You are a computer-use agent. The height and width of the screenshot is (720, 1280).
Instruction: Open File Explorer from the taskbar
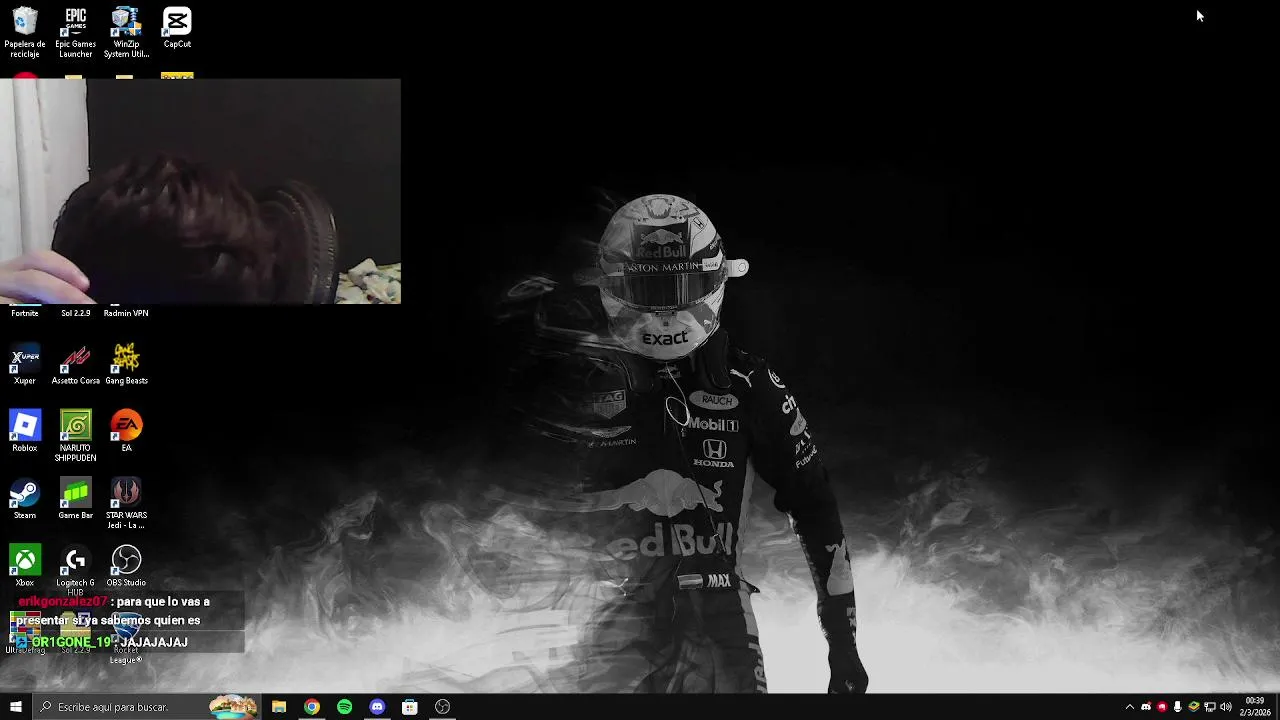[279, 707]
